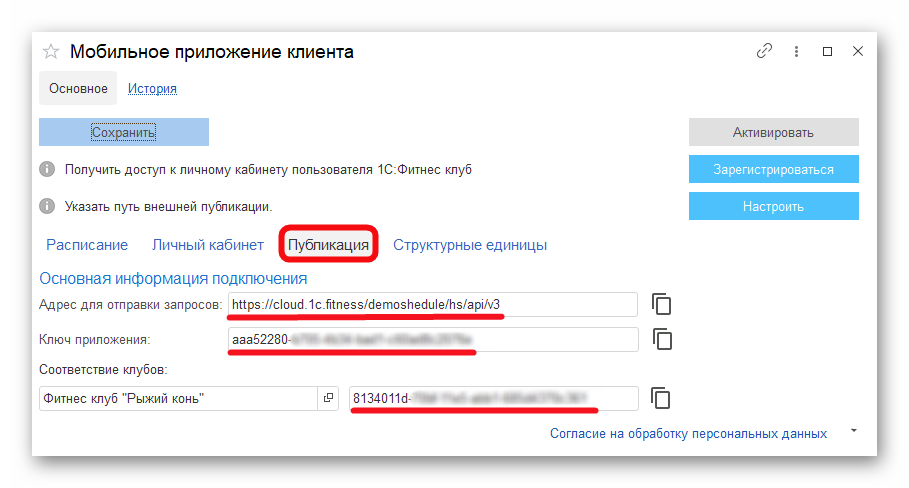
Task: Copy the request address to clipboard
Action: coord(661,304)
